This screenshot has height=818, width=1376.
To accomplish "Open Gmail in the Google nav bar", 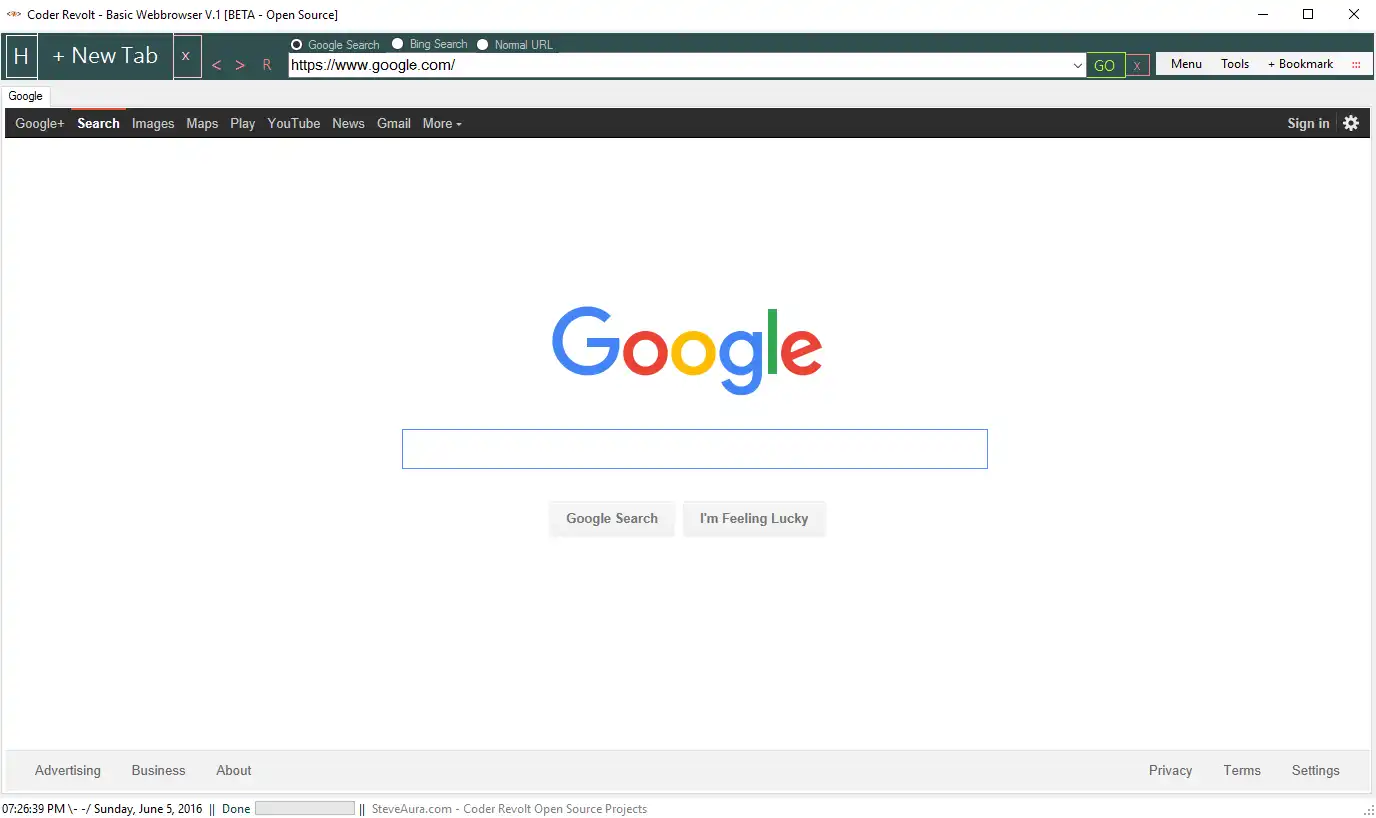I will click(x=394, y=123).
